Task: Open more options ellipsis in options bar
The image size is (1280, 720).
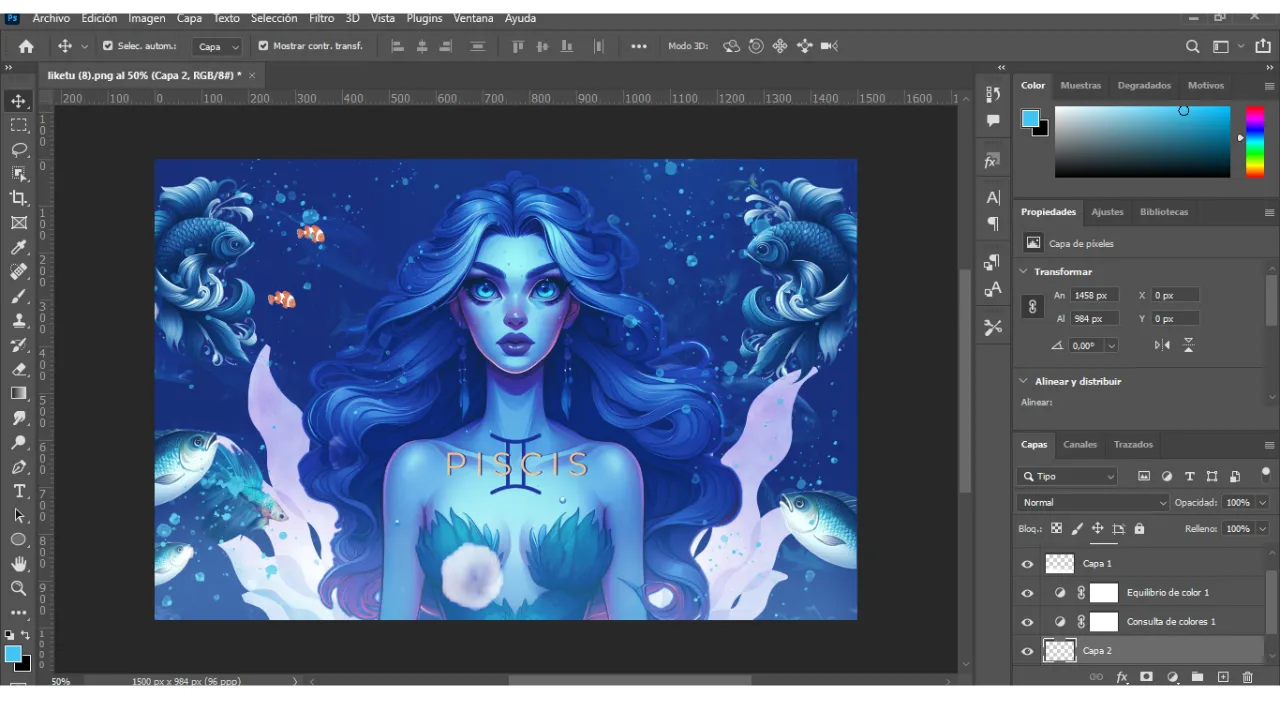Action: coord(639,46)
